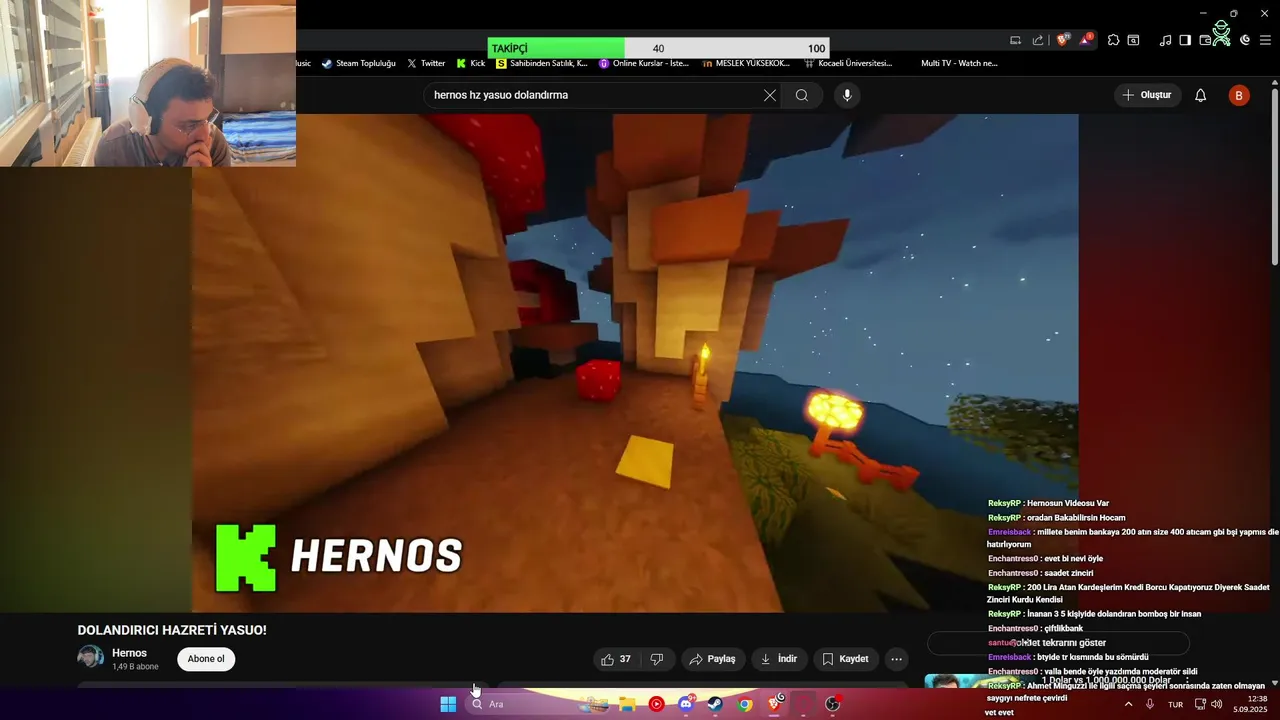Click the install app icon in address bar

[x=1015, y=40]
